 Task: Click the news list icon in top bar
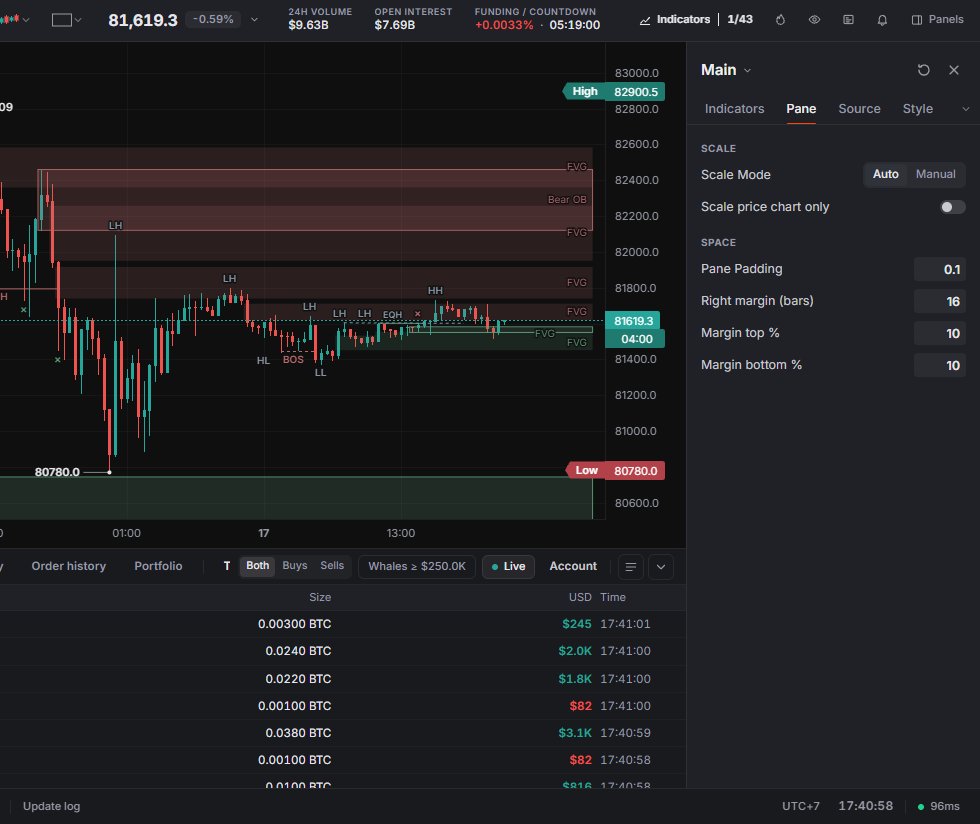pyautogui.click(x=848, y=20)
